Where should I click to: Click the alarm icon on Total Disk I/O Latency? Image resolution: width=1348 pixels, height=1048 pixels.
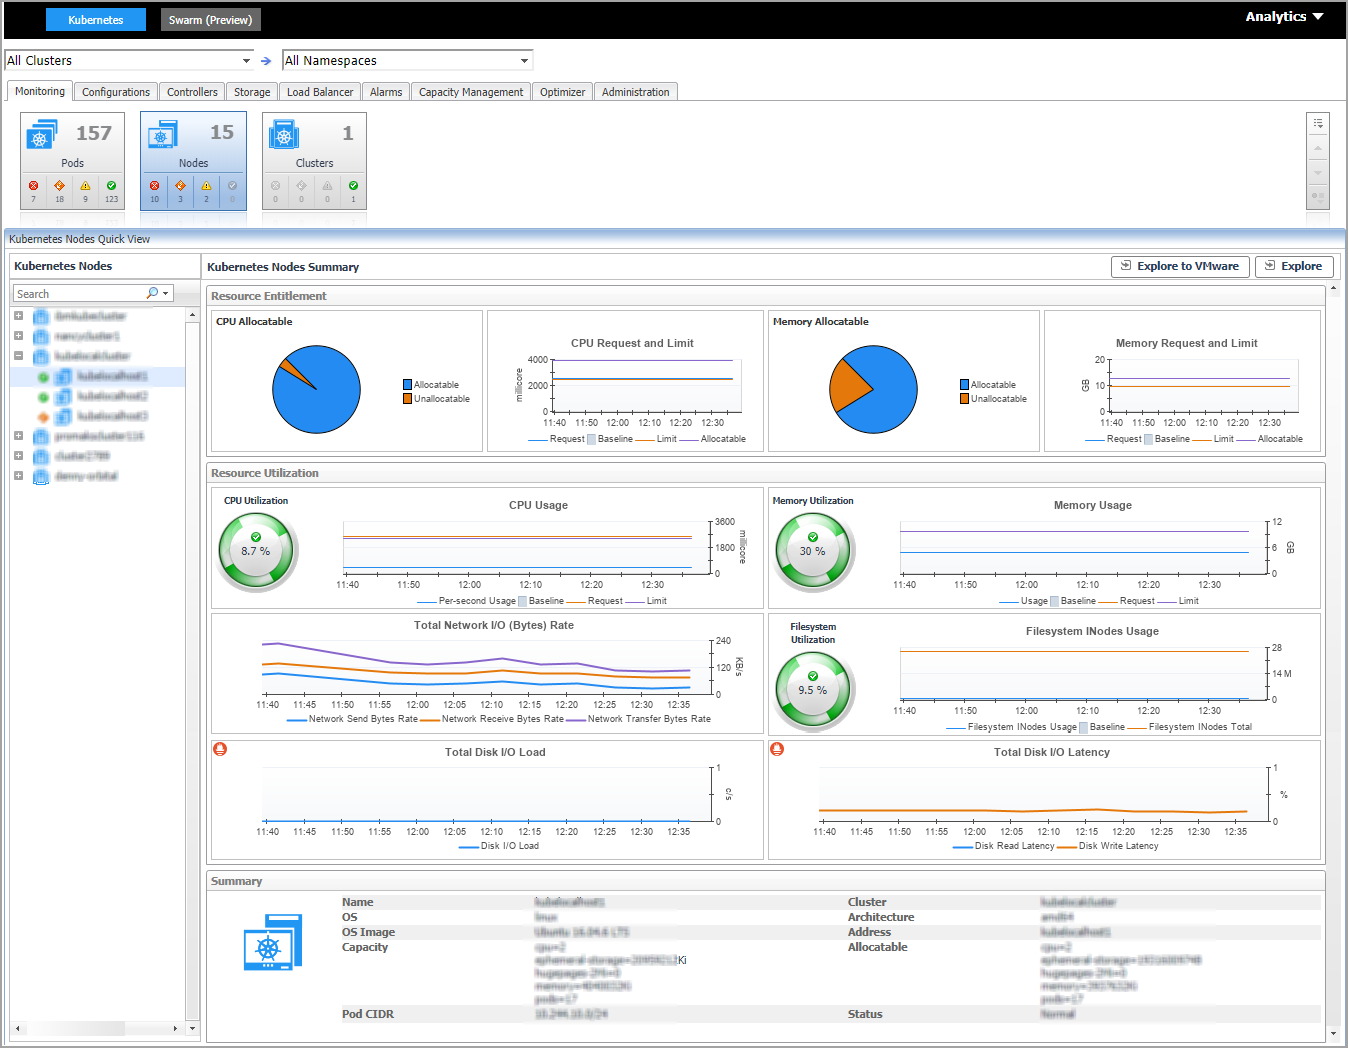[777, 749]
